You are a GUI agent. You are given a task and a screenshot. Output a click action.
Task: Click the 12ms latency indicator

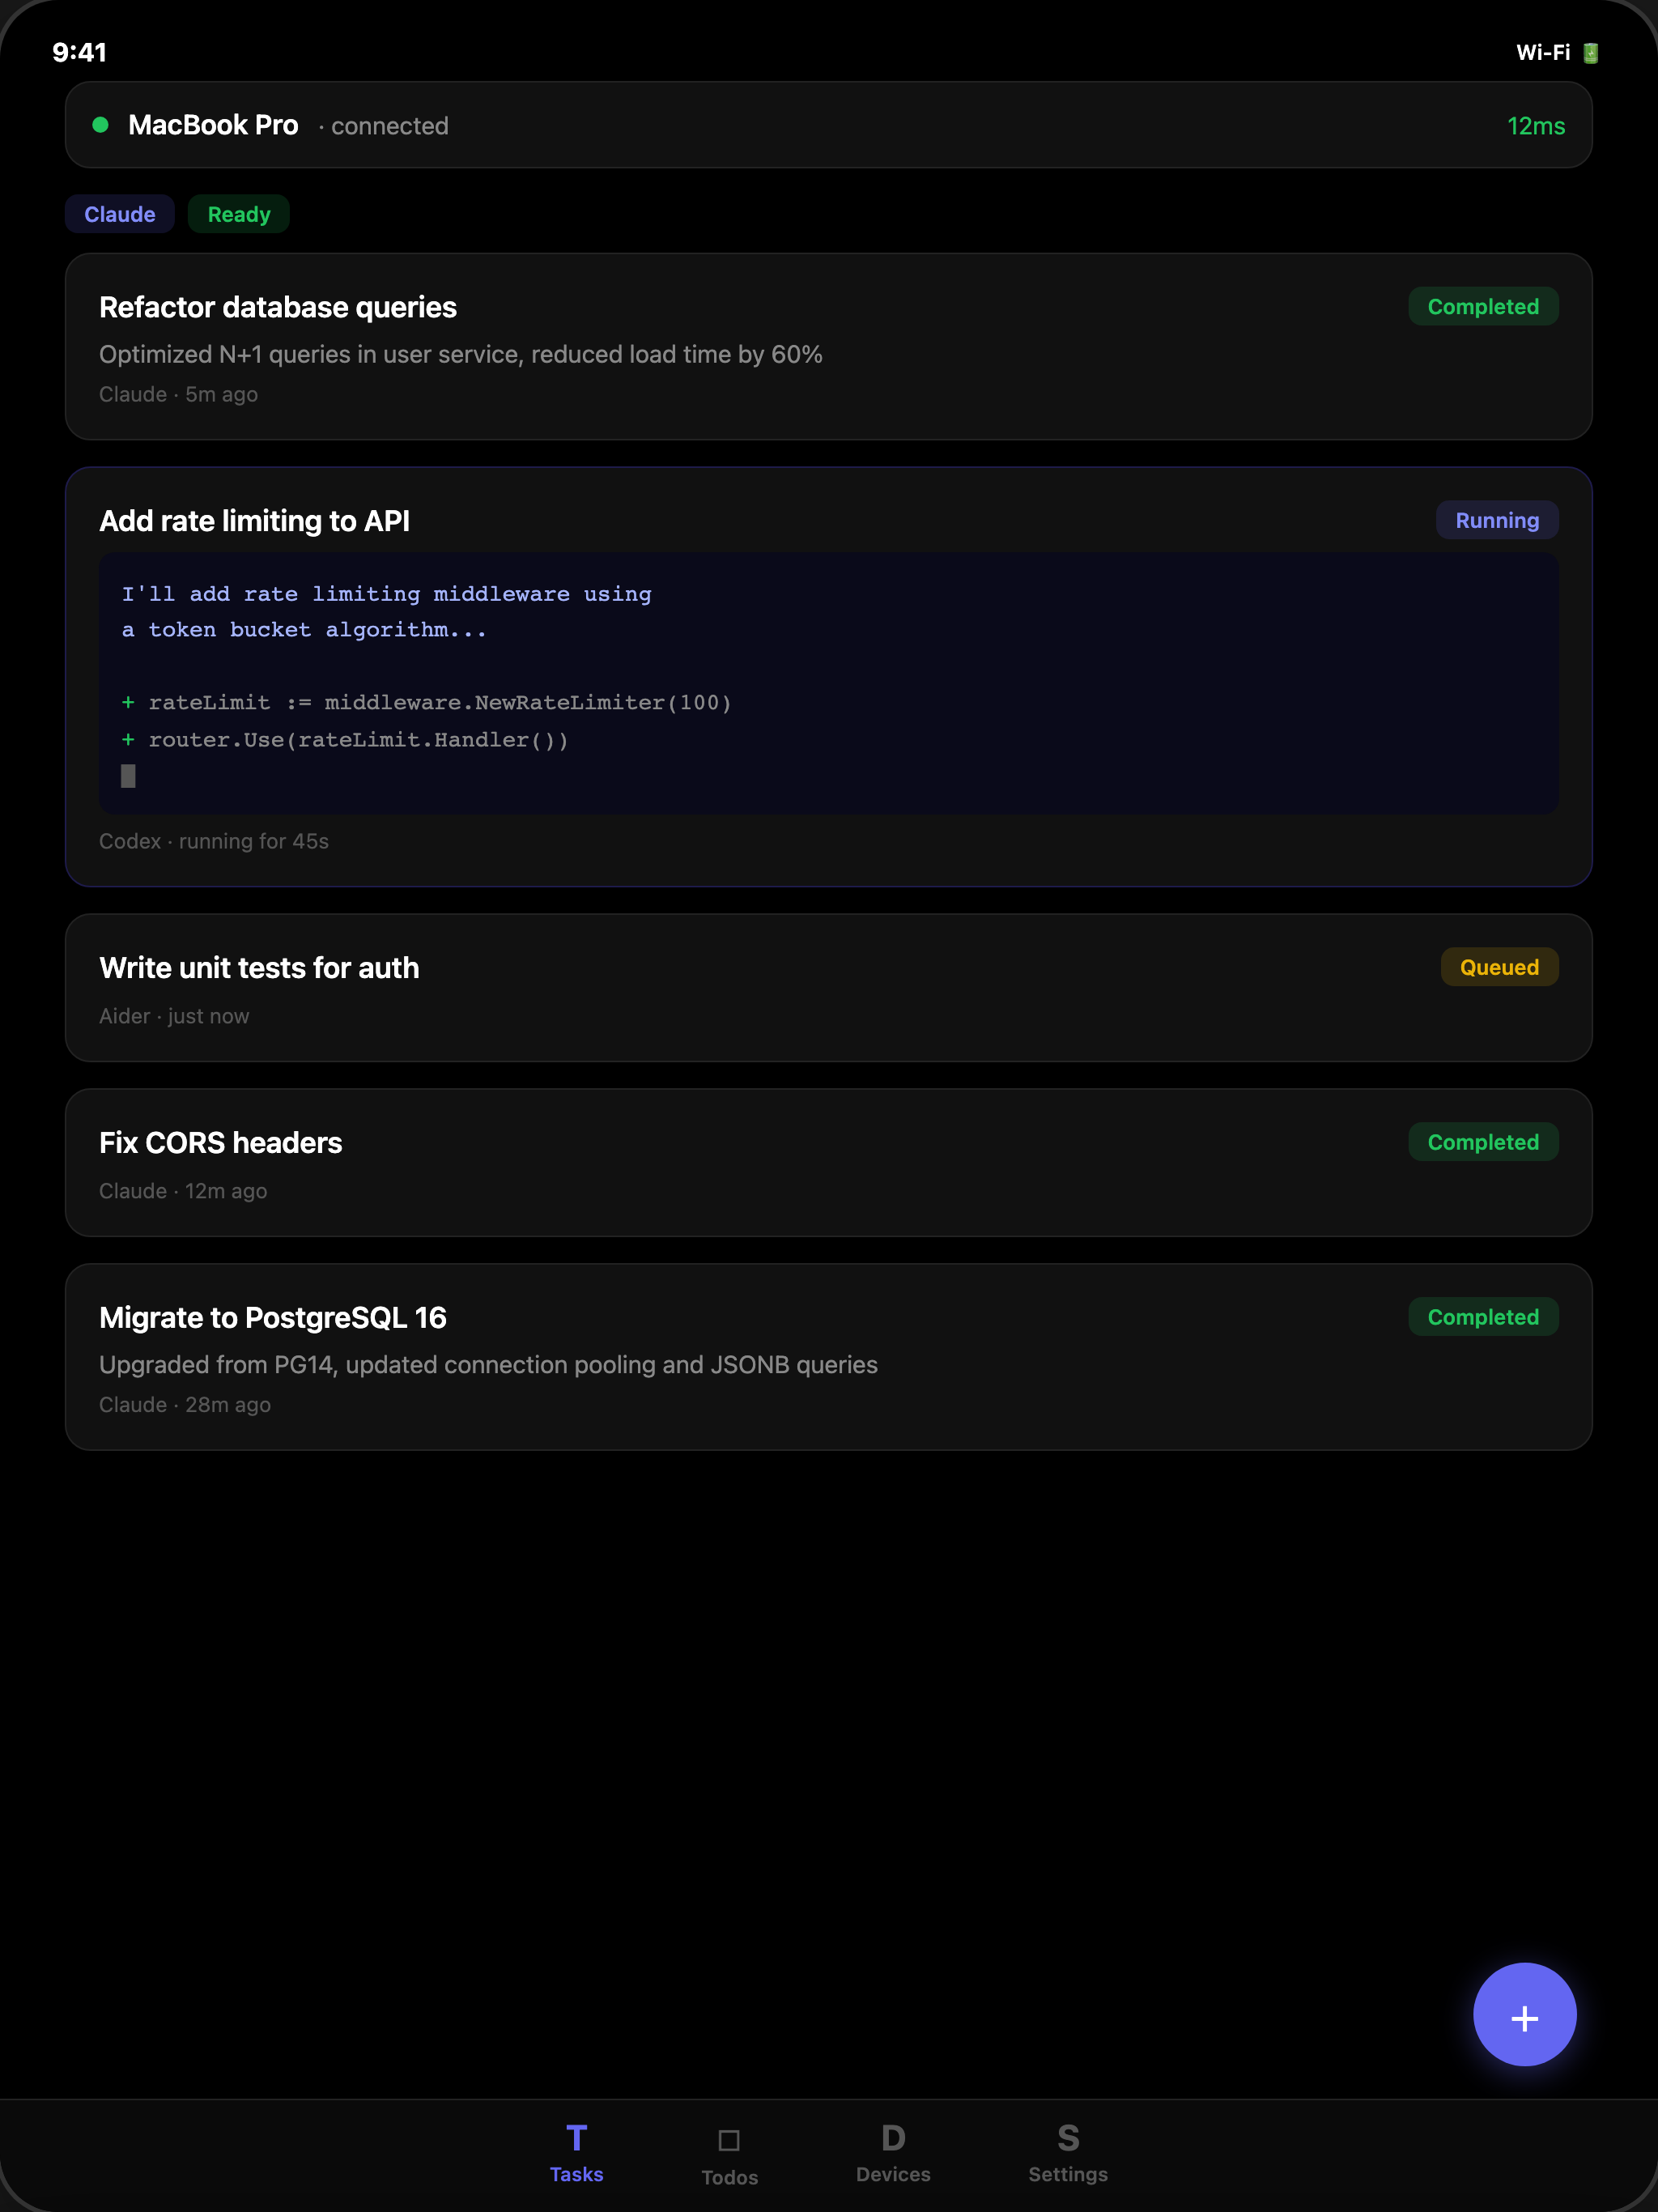(x=1536, y=126)
